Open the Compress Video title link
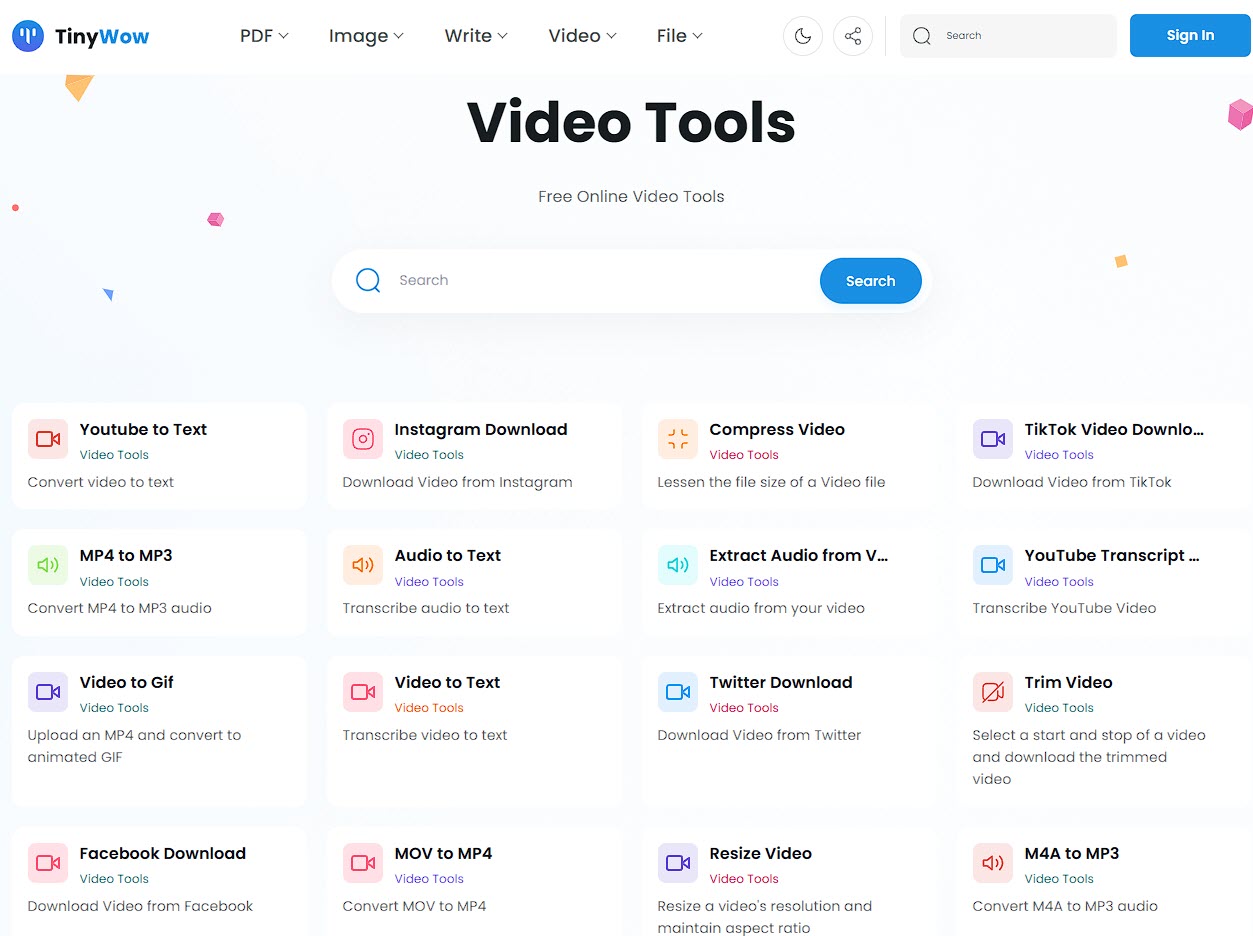The image size is (1253, 936). tap(777, 429)
